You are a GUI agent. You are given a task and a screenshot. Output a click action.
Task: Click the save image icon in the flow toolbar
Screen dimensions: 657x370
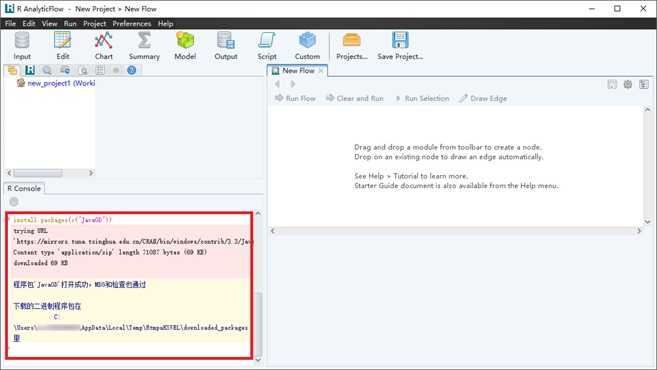[x=612, y=85]
